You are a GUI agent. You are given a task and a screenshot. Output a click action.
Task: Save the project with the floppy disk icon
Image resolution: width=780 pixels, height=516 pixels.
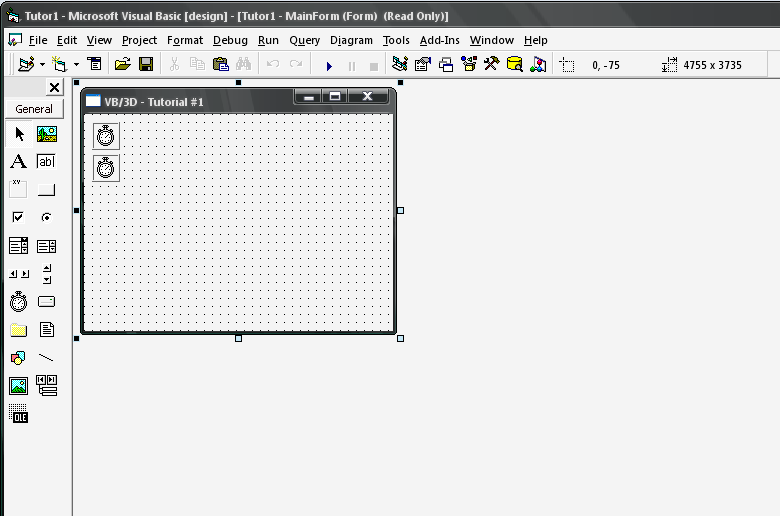146,64
